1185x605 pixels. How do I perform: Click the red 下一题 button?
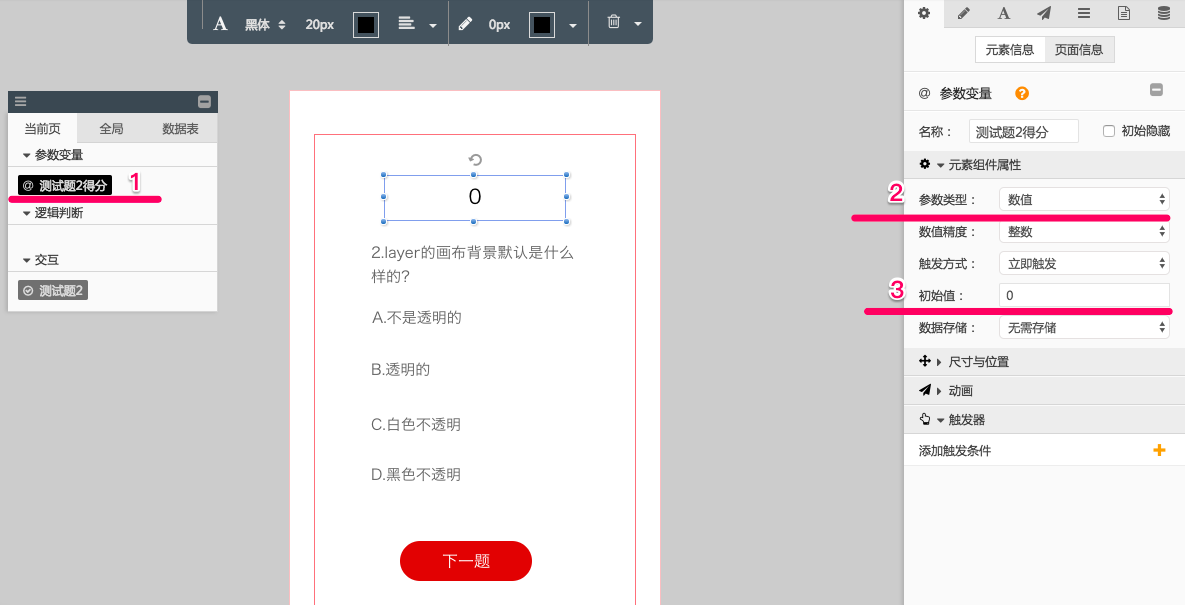pyautogui.click(x=466, y=561)
